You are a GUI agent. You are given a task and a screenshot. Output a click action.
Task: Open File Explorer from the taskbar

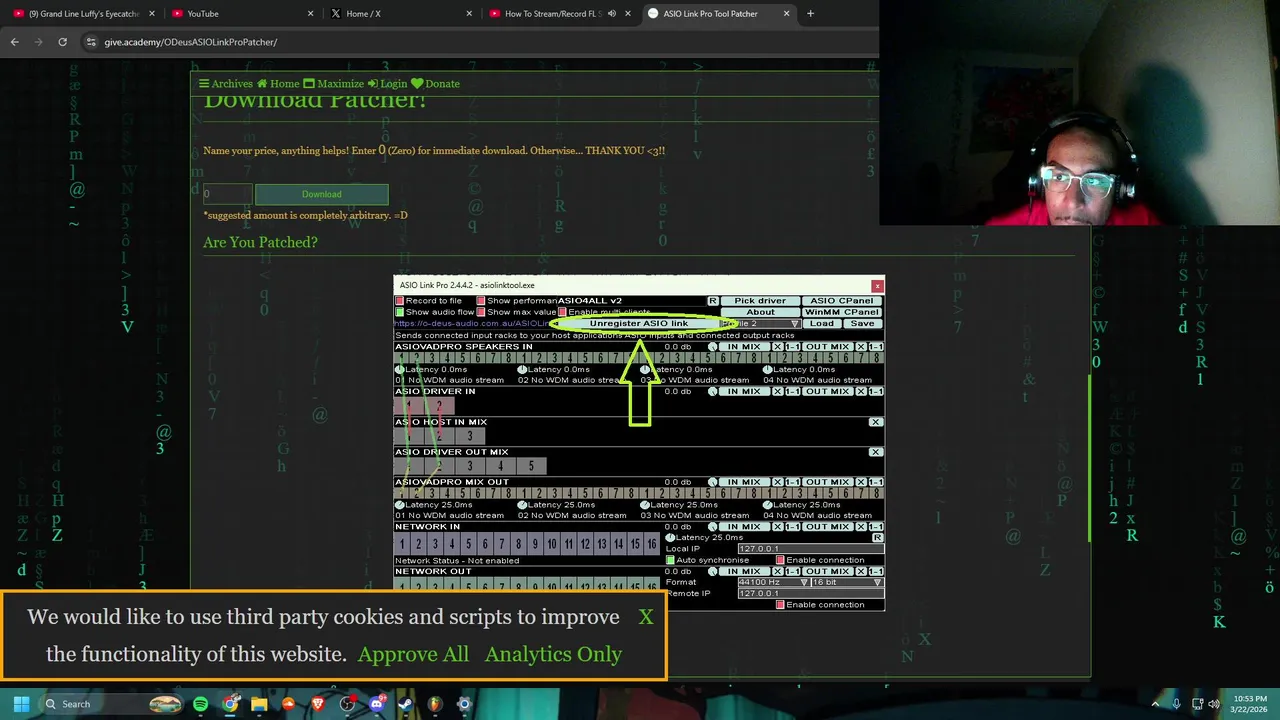(x=259, y=704)
